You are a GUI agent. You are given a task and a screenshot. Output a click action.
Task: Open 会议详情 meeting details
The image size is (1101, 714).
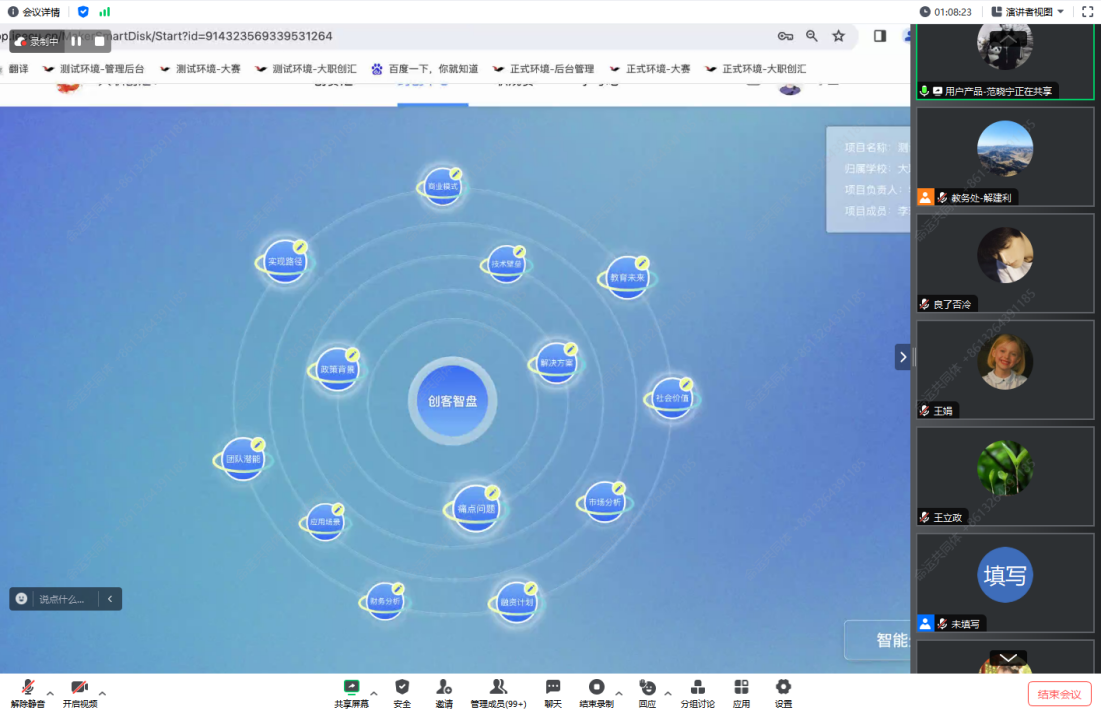click(34, 12)
